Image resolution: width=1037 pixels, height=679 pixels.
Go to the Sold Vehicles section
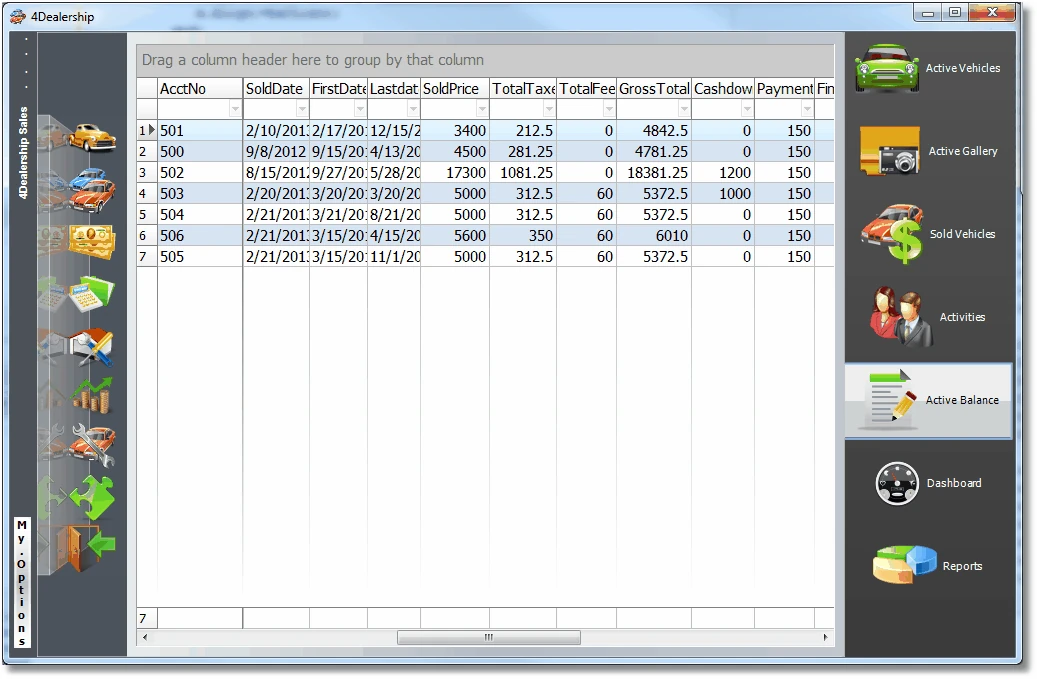click(x=928, y=233)
